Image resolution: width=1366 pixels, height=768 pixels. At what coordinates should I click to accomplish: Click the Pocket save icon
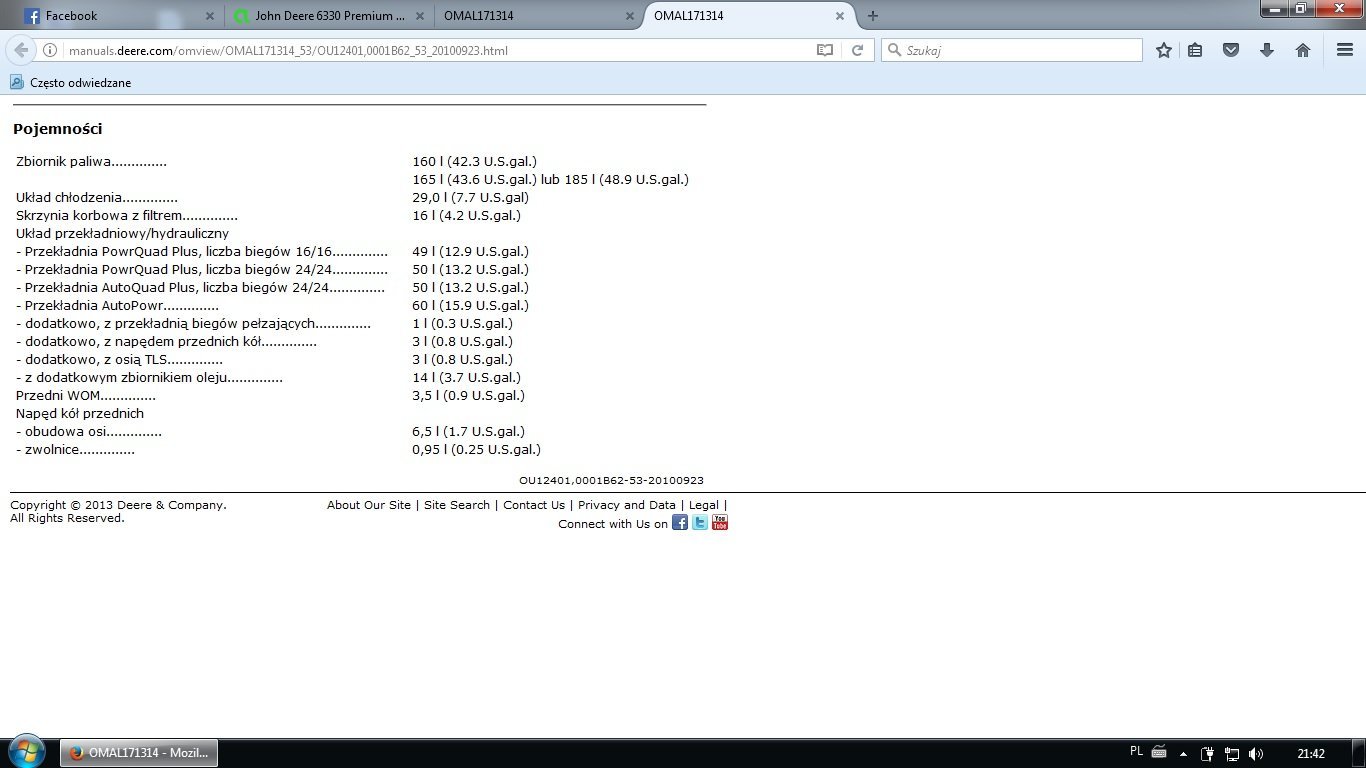click(1231, 50)
